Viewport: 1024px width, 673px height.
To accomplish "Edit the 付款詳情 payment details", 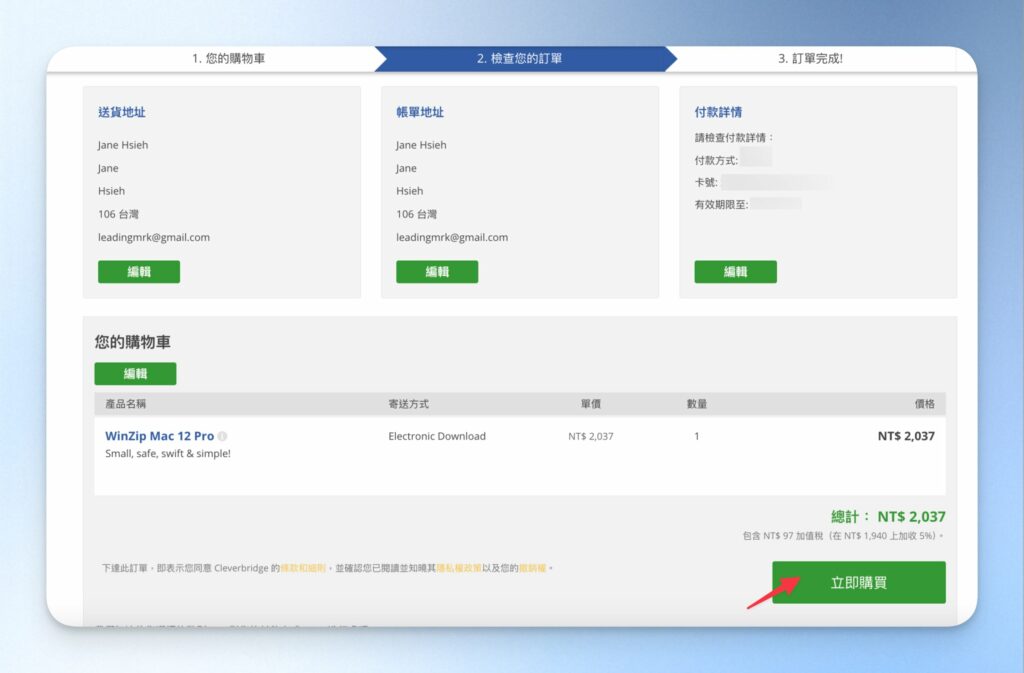I will click(x=735, y=272).
